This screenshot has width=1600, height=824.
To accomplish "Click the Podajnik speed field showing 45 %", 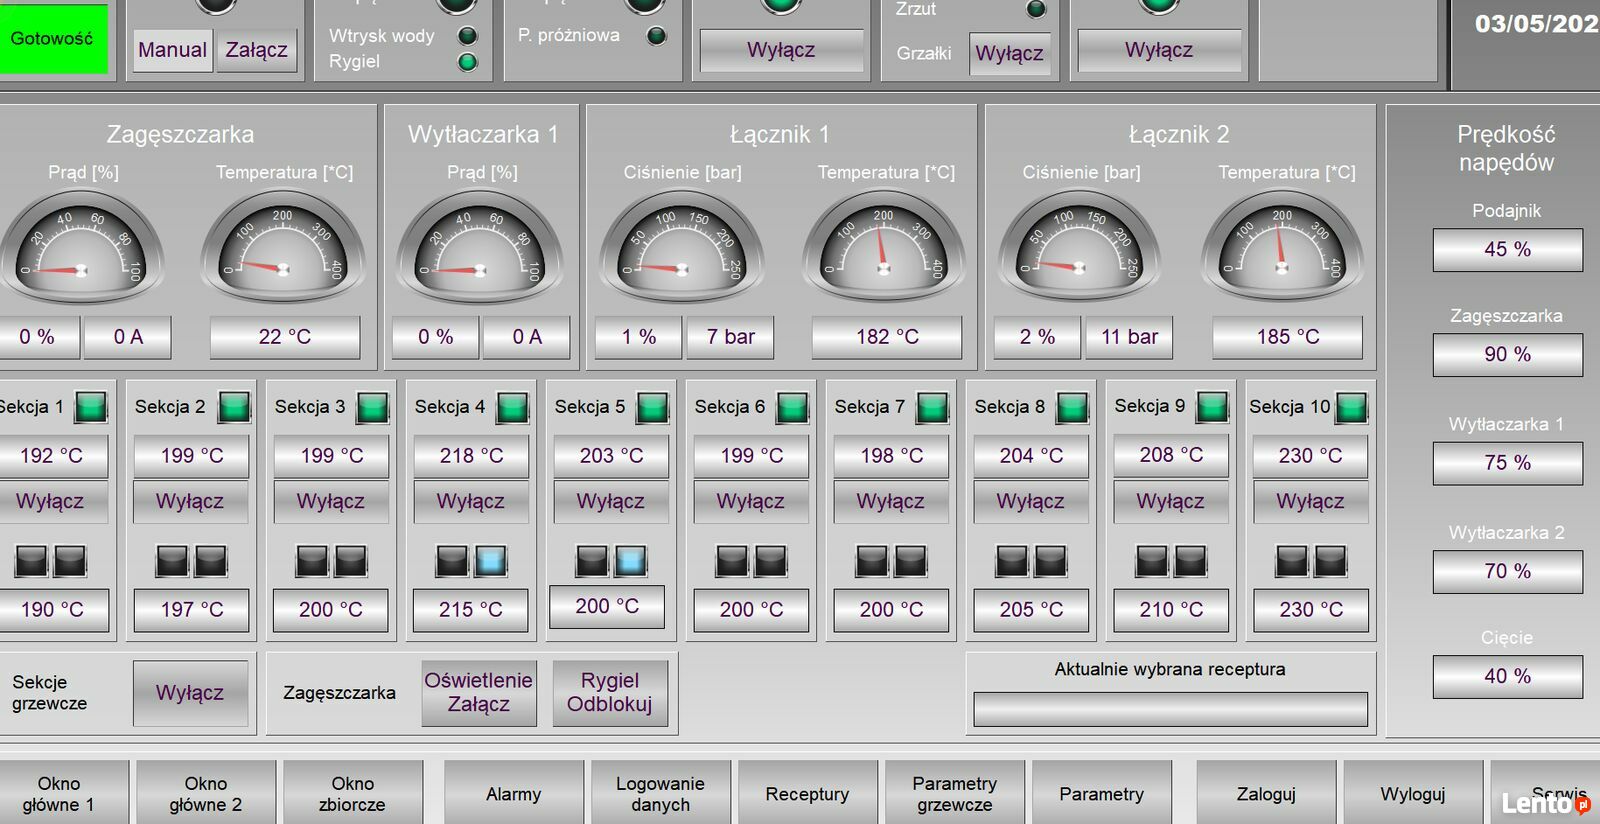I will click(1507, 249).
